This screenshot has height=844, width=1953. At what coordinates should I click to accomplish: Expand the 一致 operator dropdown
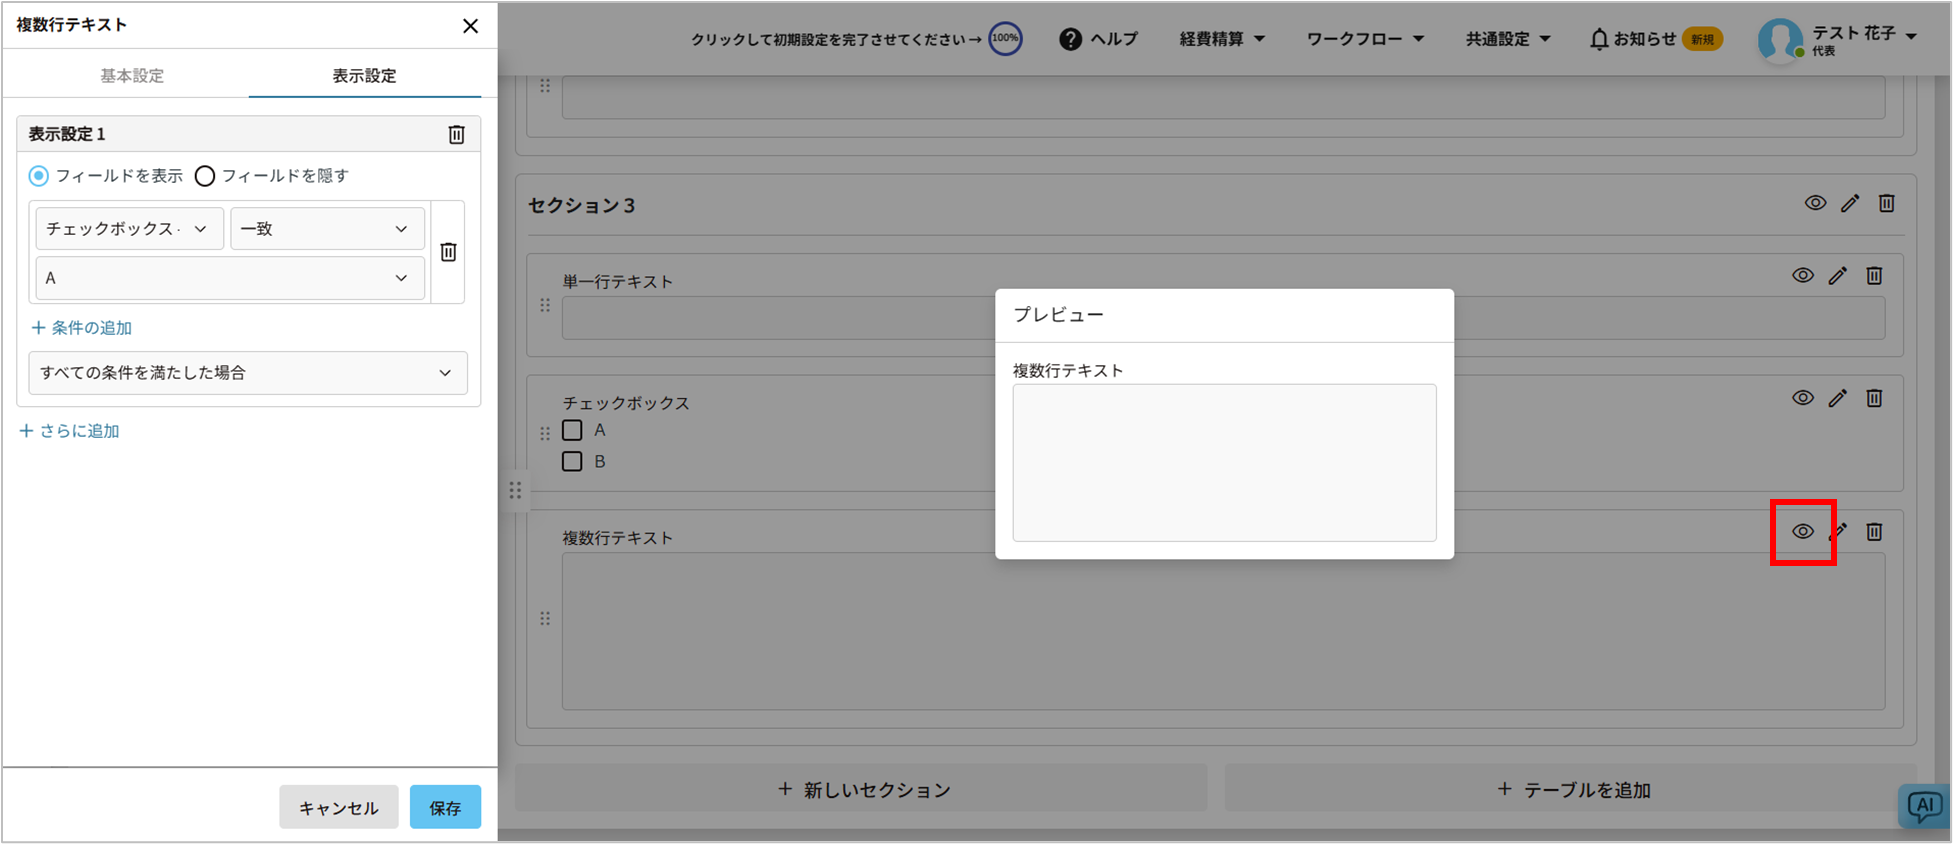coord(327,229)
